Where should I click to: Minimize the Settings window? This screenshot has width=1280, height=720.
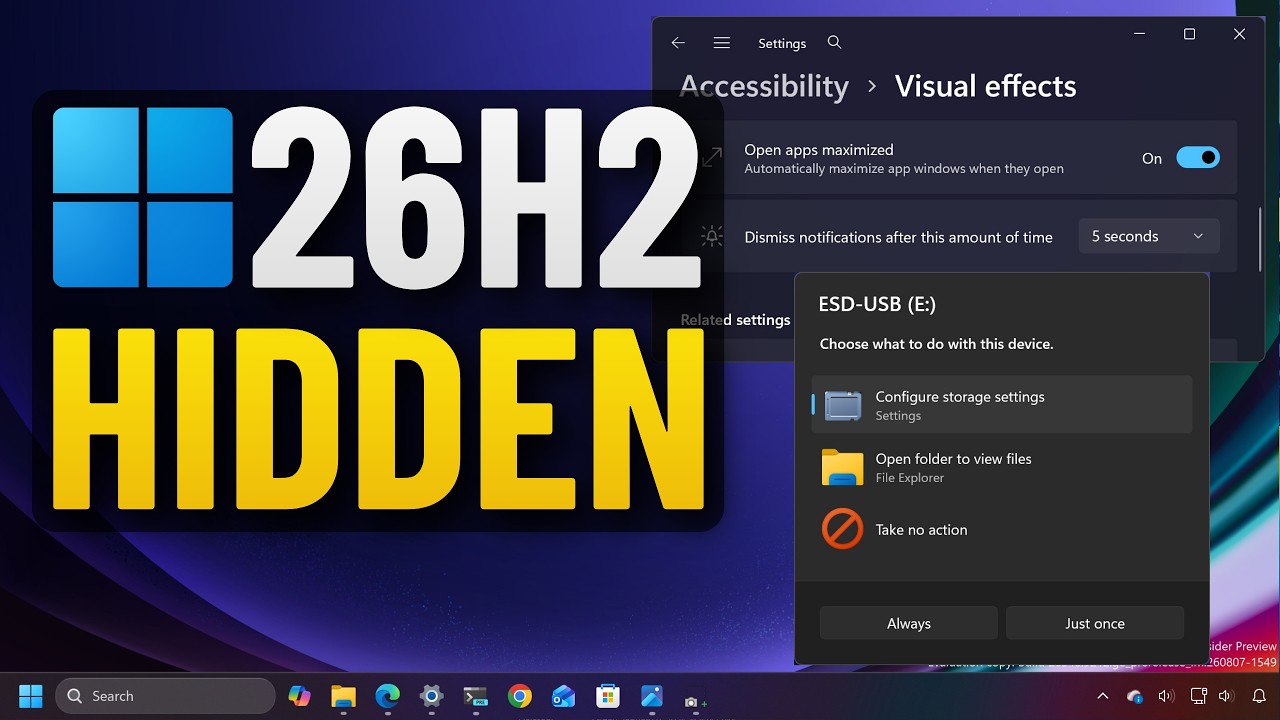(1140, 34)
